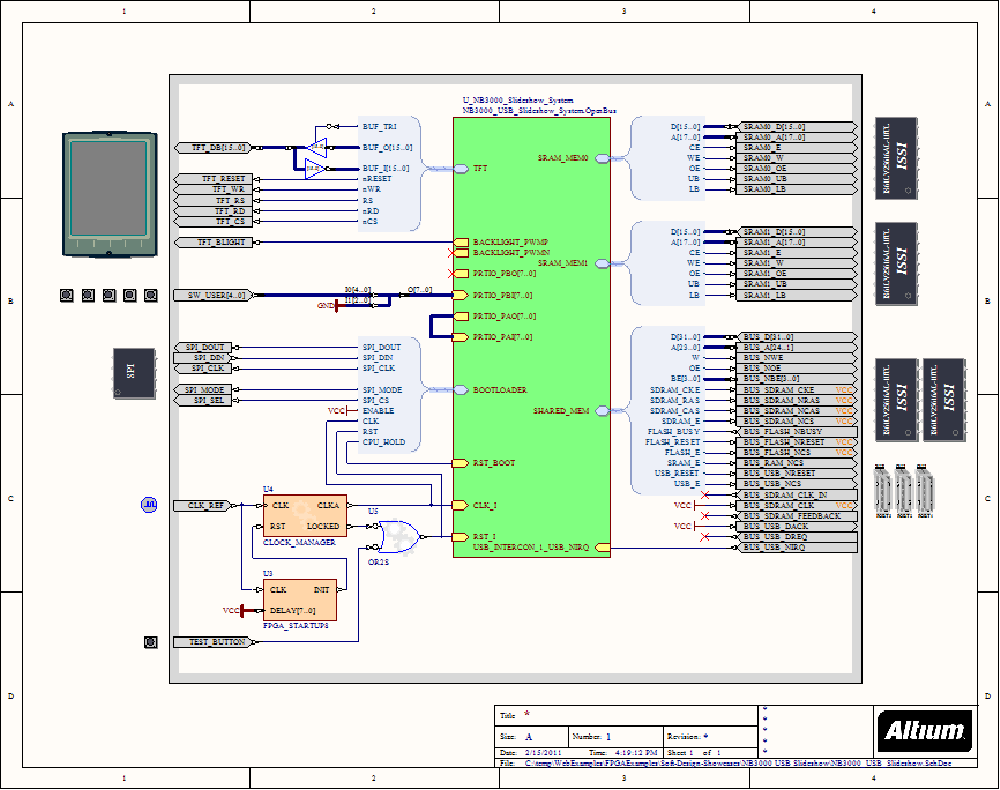
Task: Select the BUS_USB_DACK port
Action: pyautogui.click(x=797, y=526)
